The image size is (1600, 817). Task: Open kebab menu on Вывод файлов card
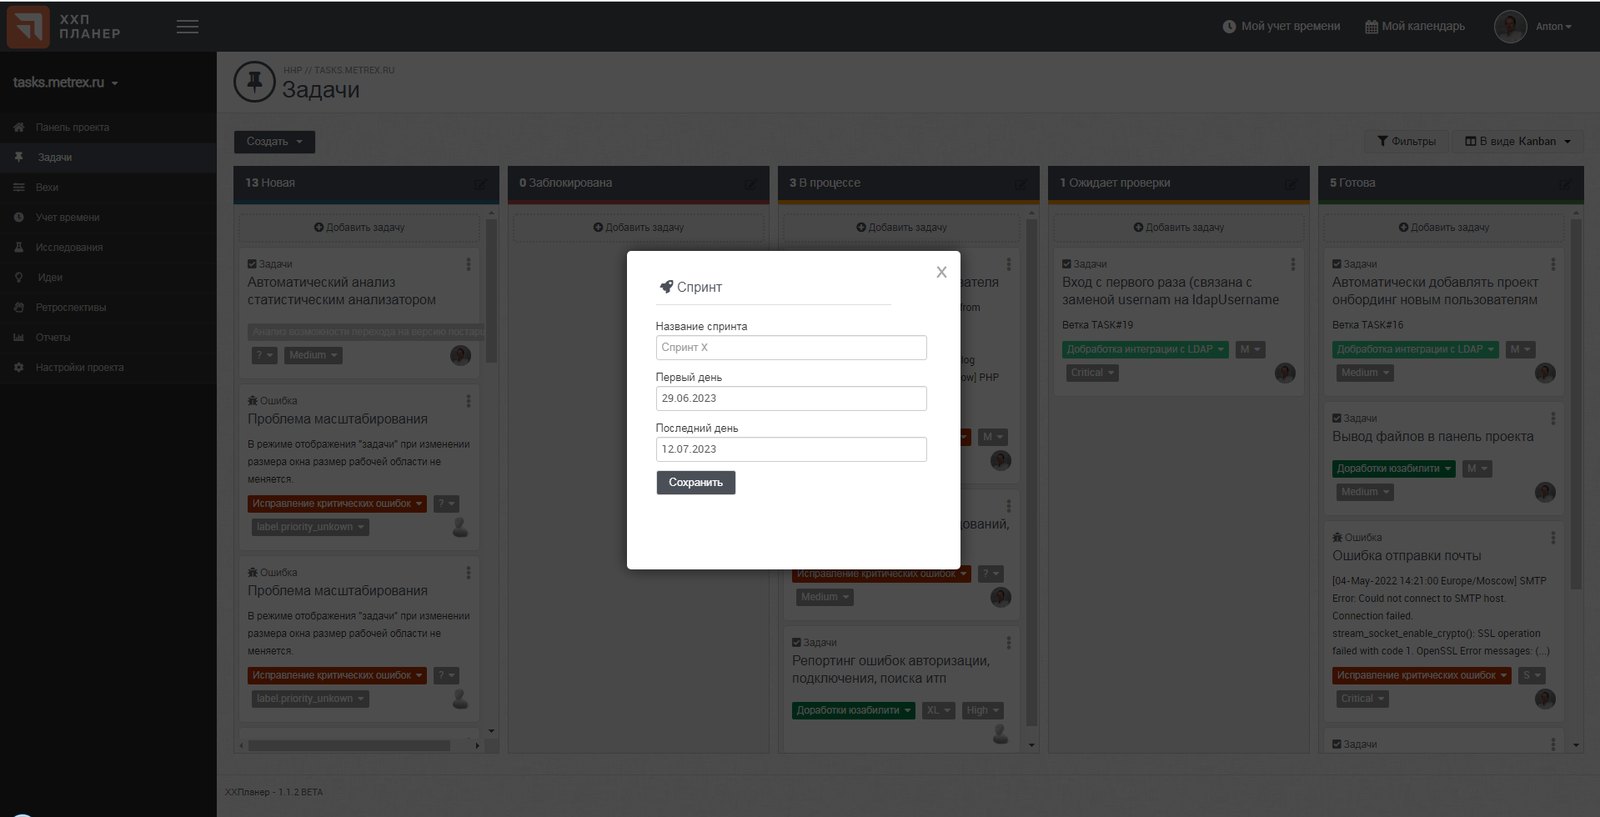coord(1553,418)
